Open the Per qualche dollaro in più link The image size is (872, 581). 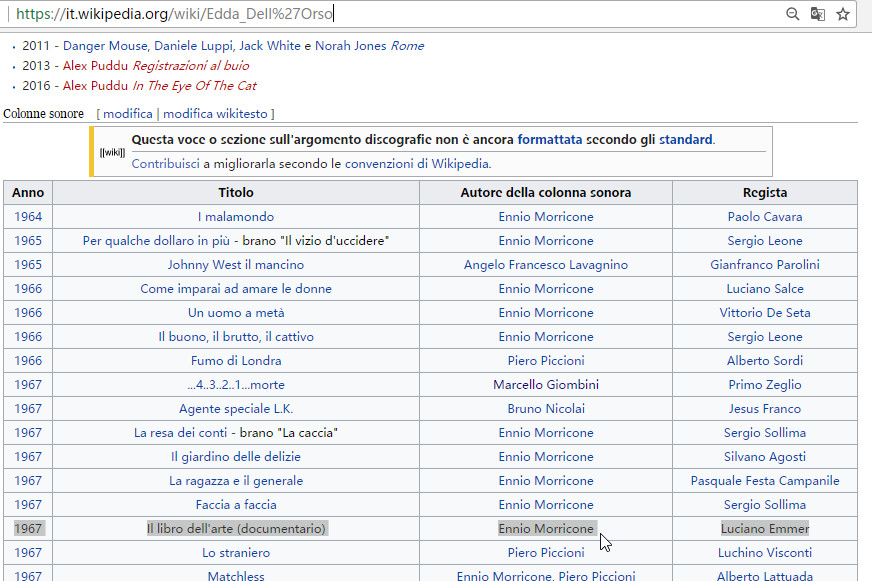pos(156,241)
